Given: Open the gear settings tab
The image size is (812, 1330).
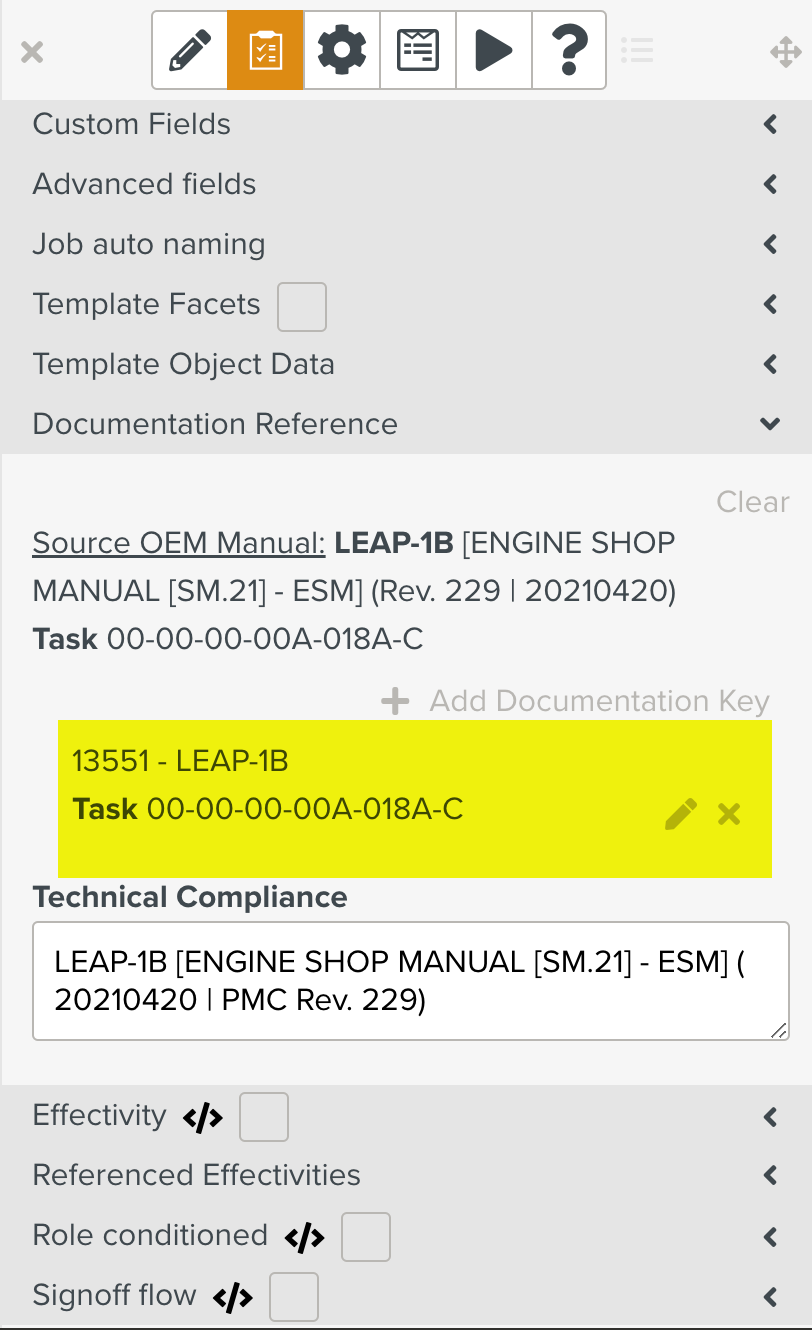Looking at the screenshot, I should pyautogui.click(x=342, y=50).
